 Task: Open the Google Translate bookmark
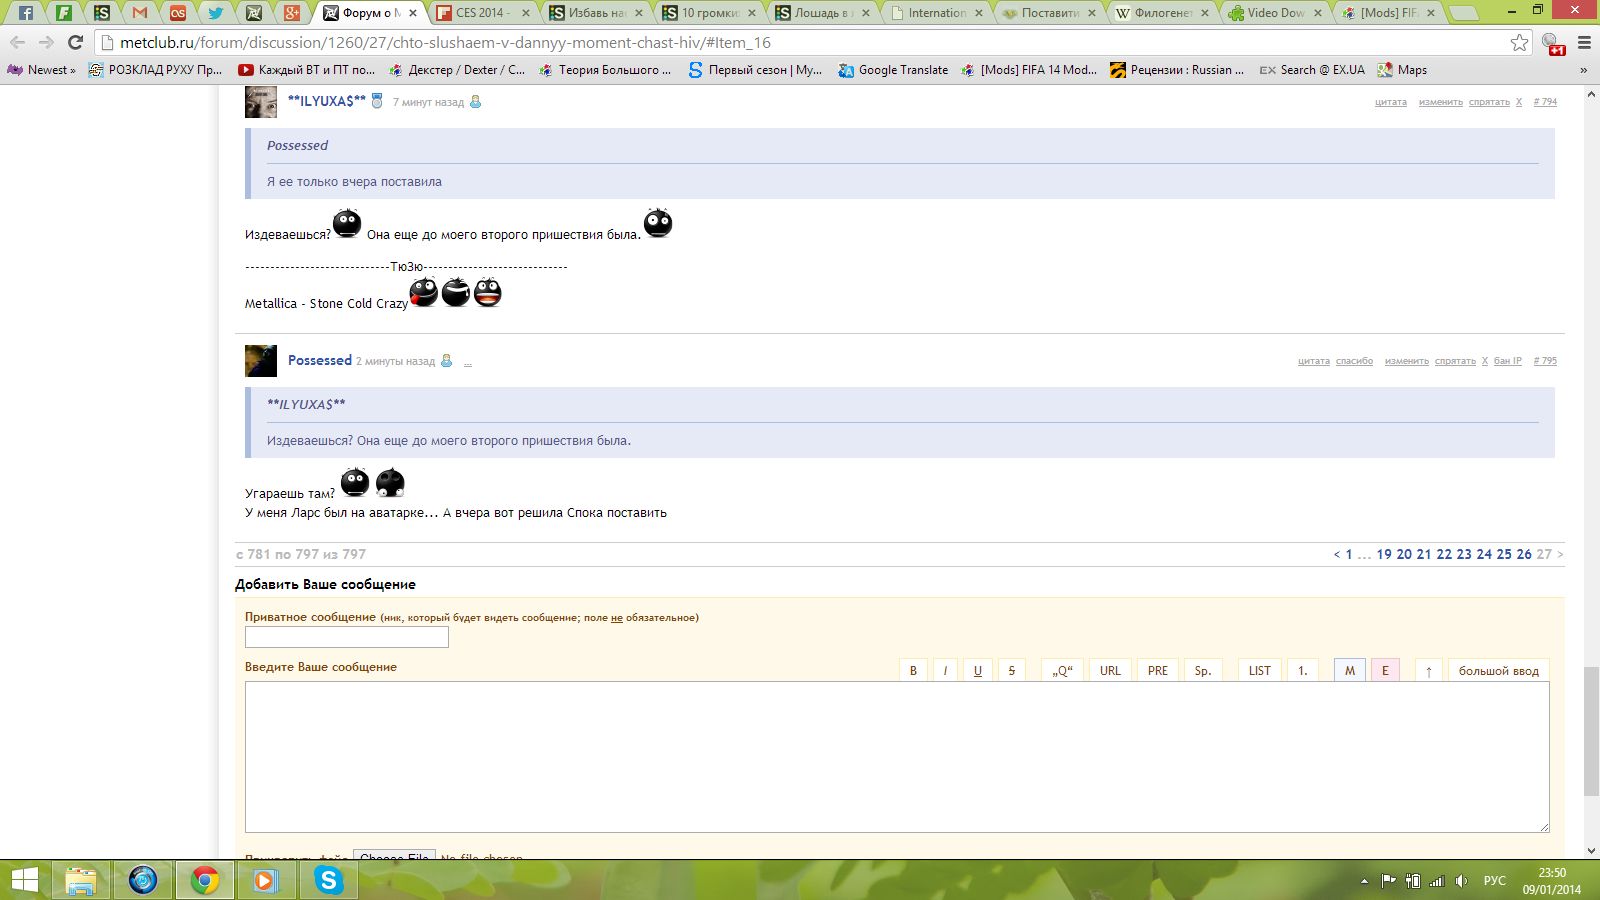(893, 70)
